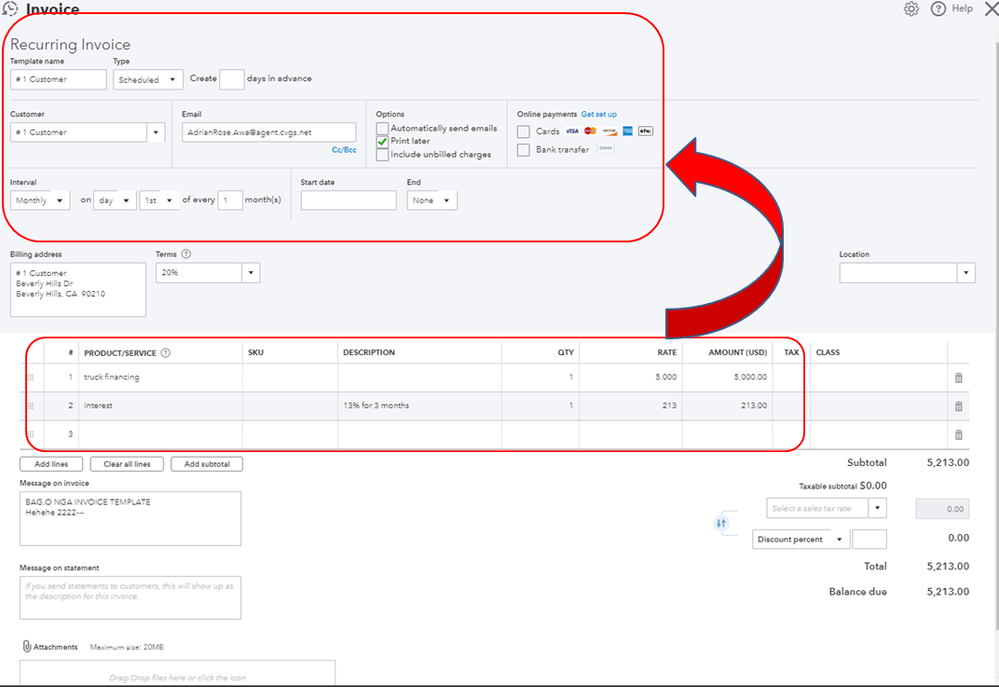Click the recurring invoice clock icon by the title
The width and height of the screenshot is (999, 687).
10,8
